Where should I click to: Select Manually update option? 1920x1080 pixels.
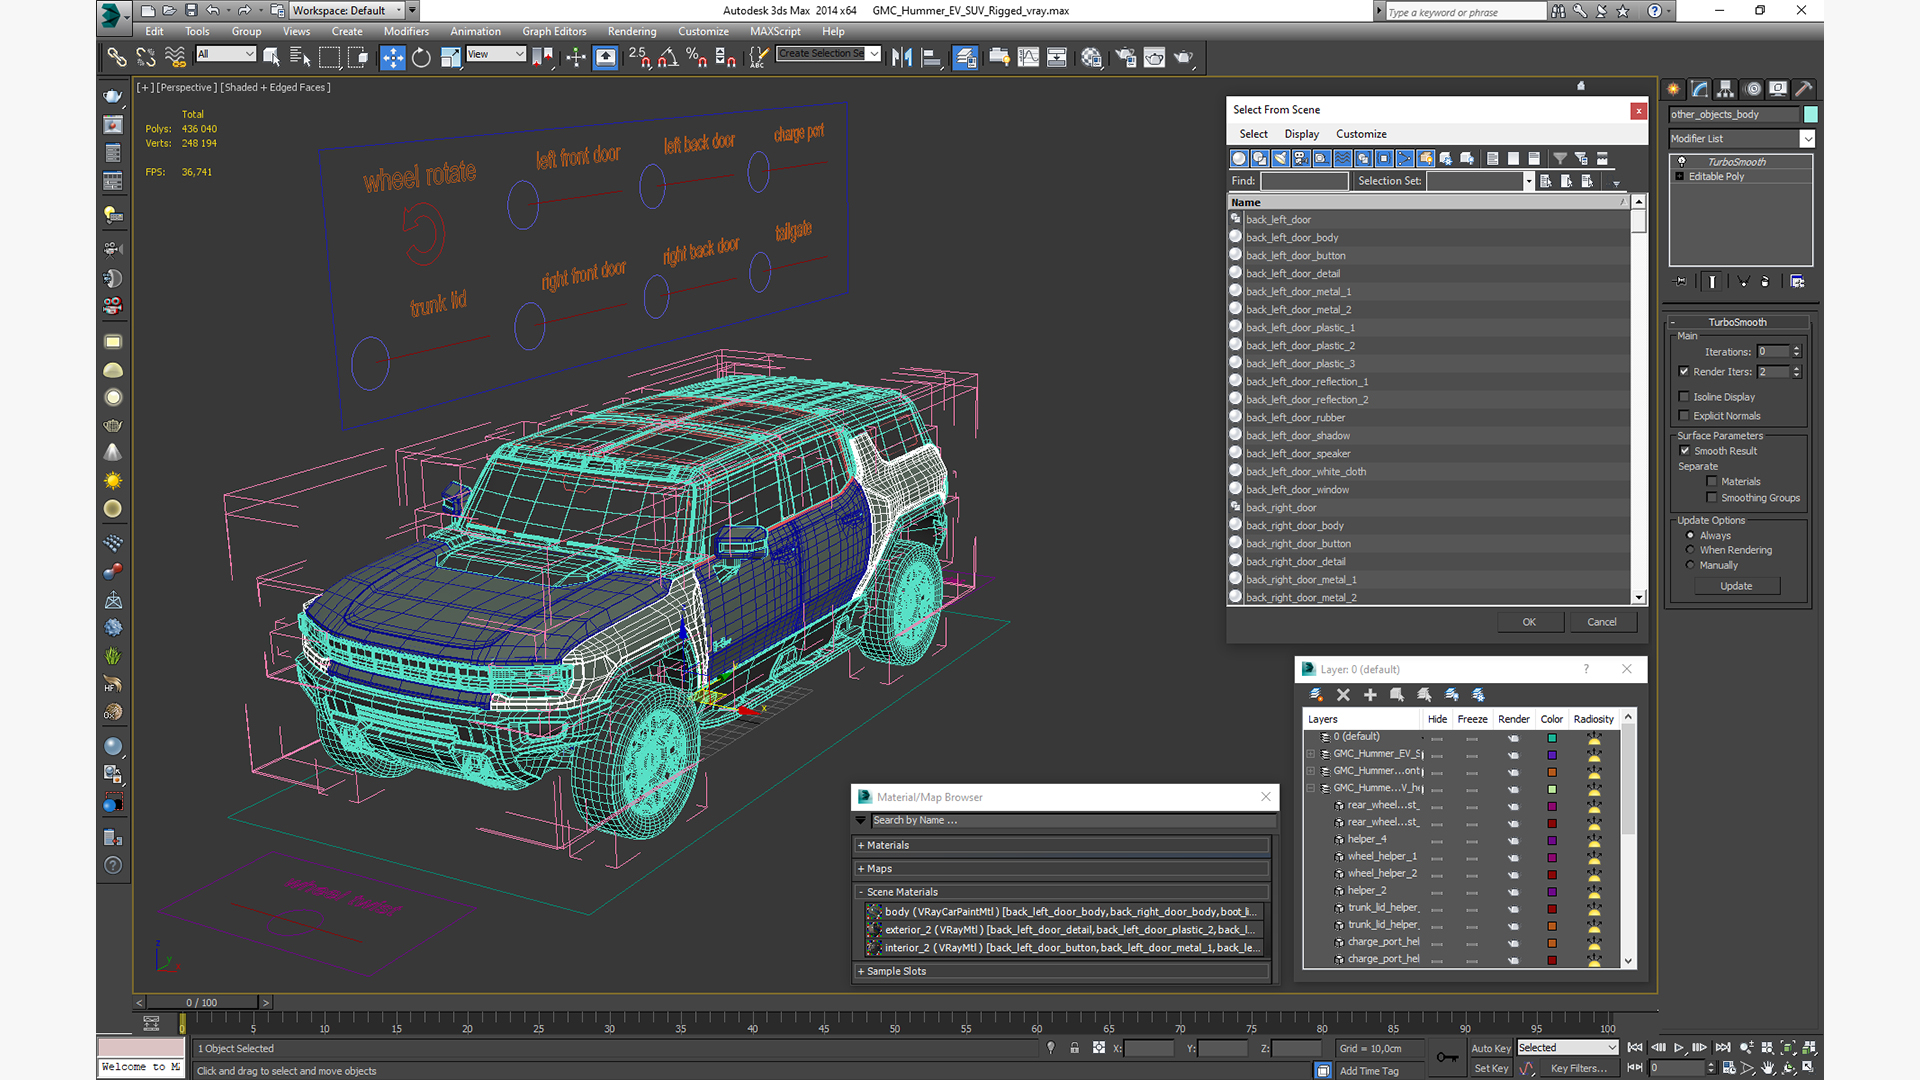pos(1691,565)
